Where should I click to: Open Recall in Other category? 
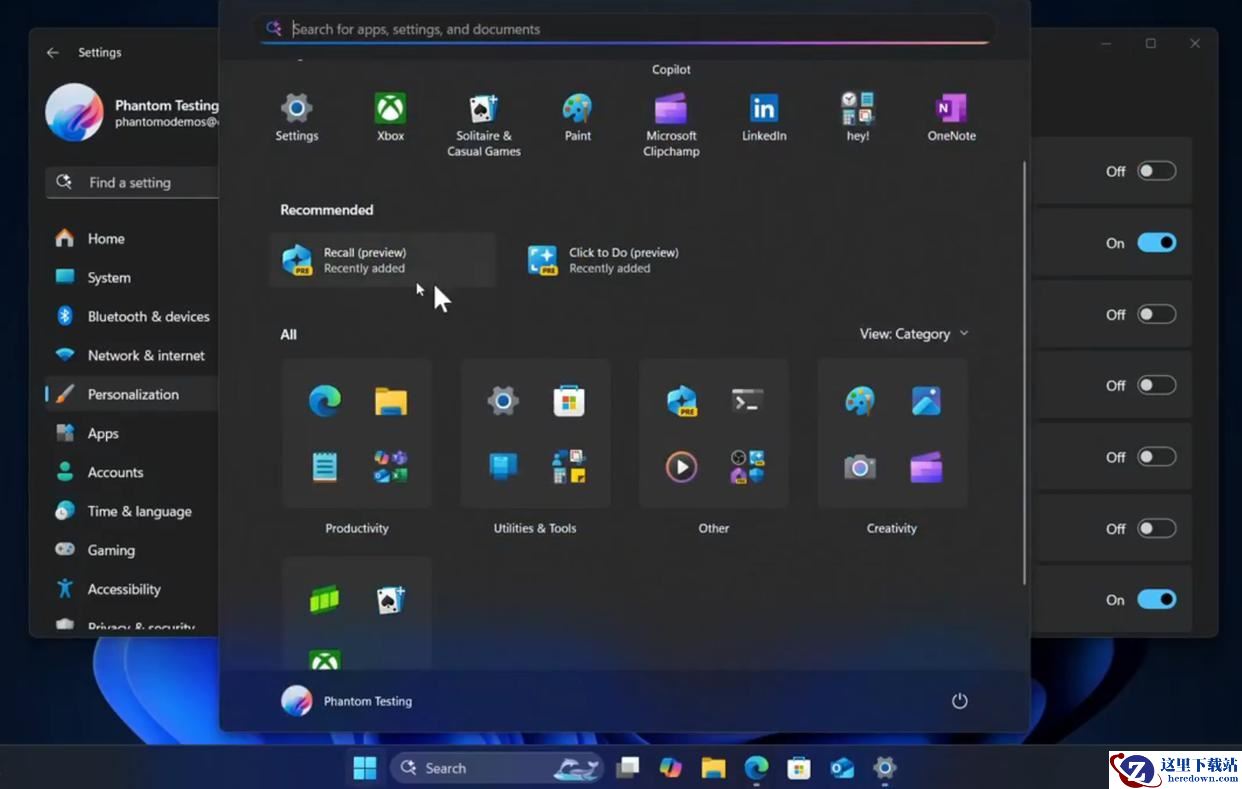(681, 401)
